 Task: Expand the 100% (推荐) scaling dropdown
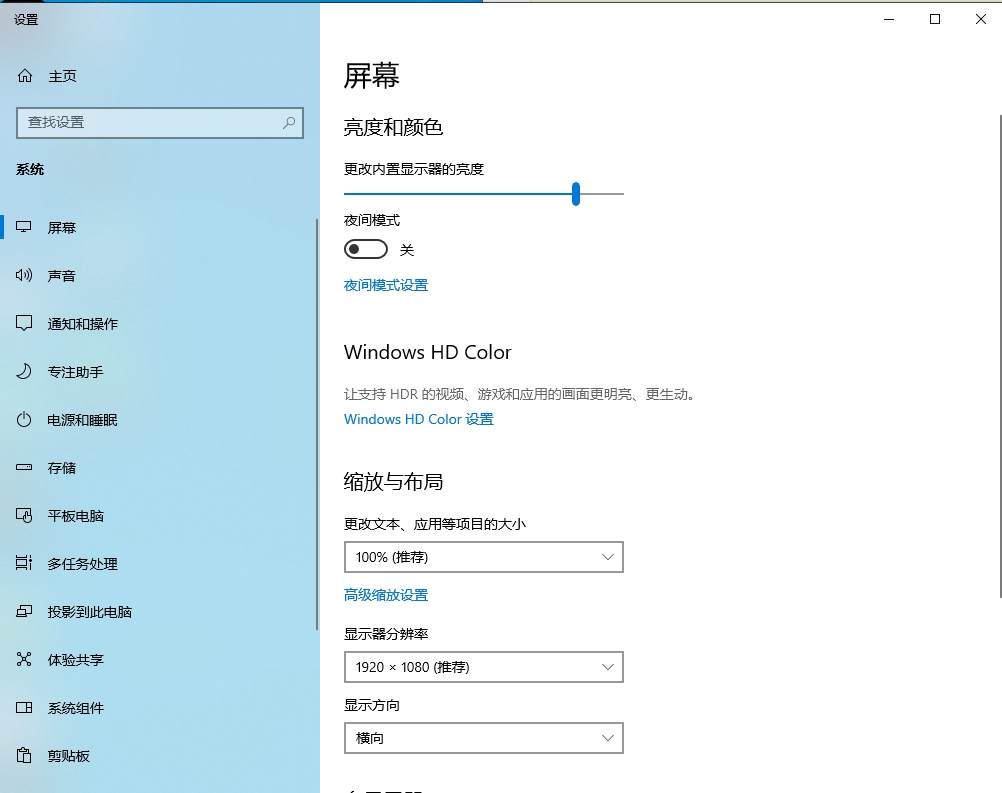point(483,557)
